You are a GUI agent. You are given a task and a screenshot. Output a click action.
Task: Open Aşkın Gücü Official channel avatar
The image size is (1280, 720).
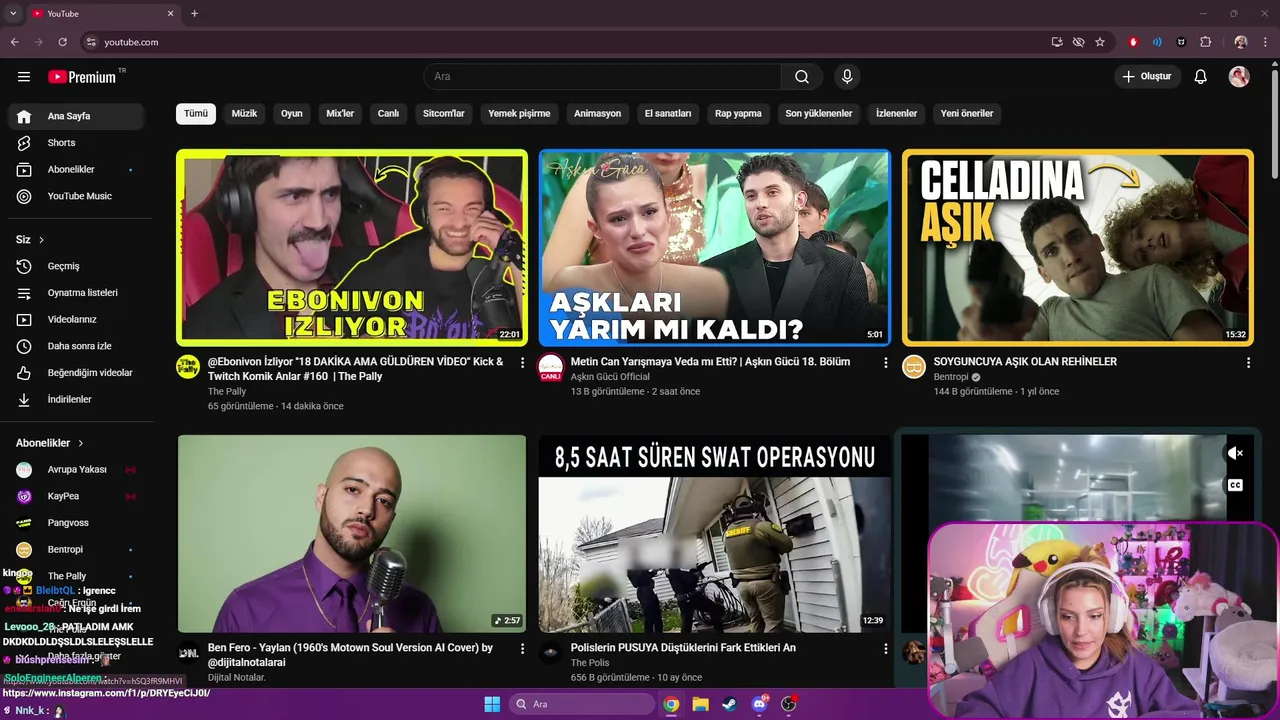(x=551, y=367)
